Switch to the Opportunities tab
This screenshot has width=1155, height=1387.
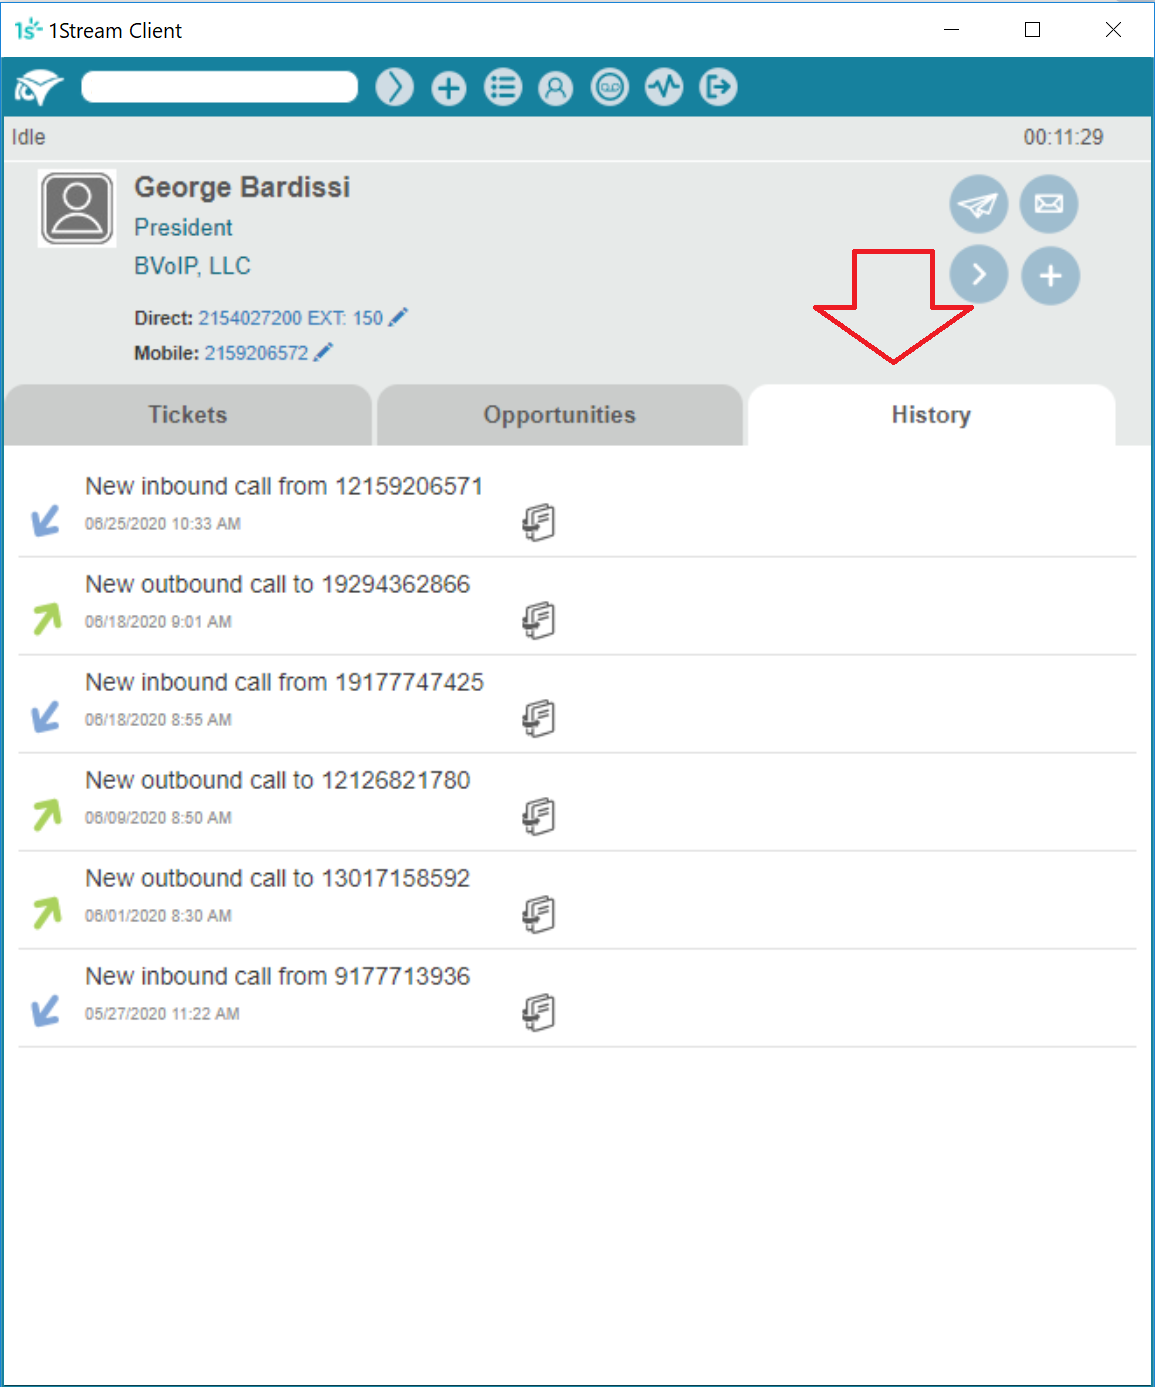pos(560,415)
